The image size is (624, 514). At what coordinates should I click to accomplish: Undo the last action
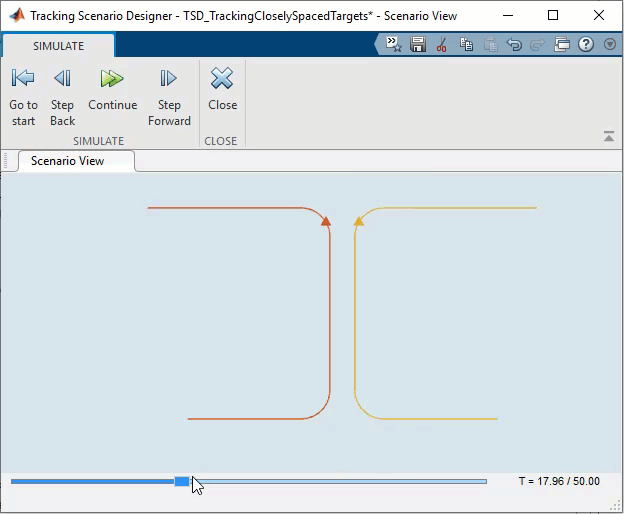(514, 44)
